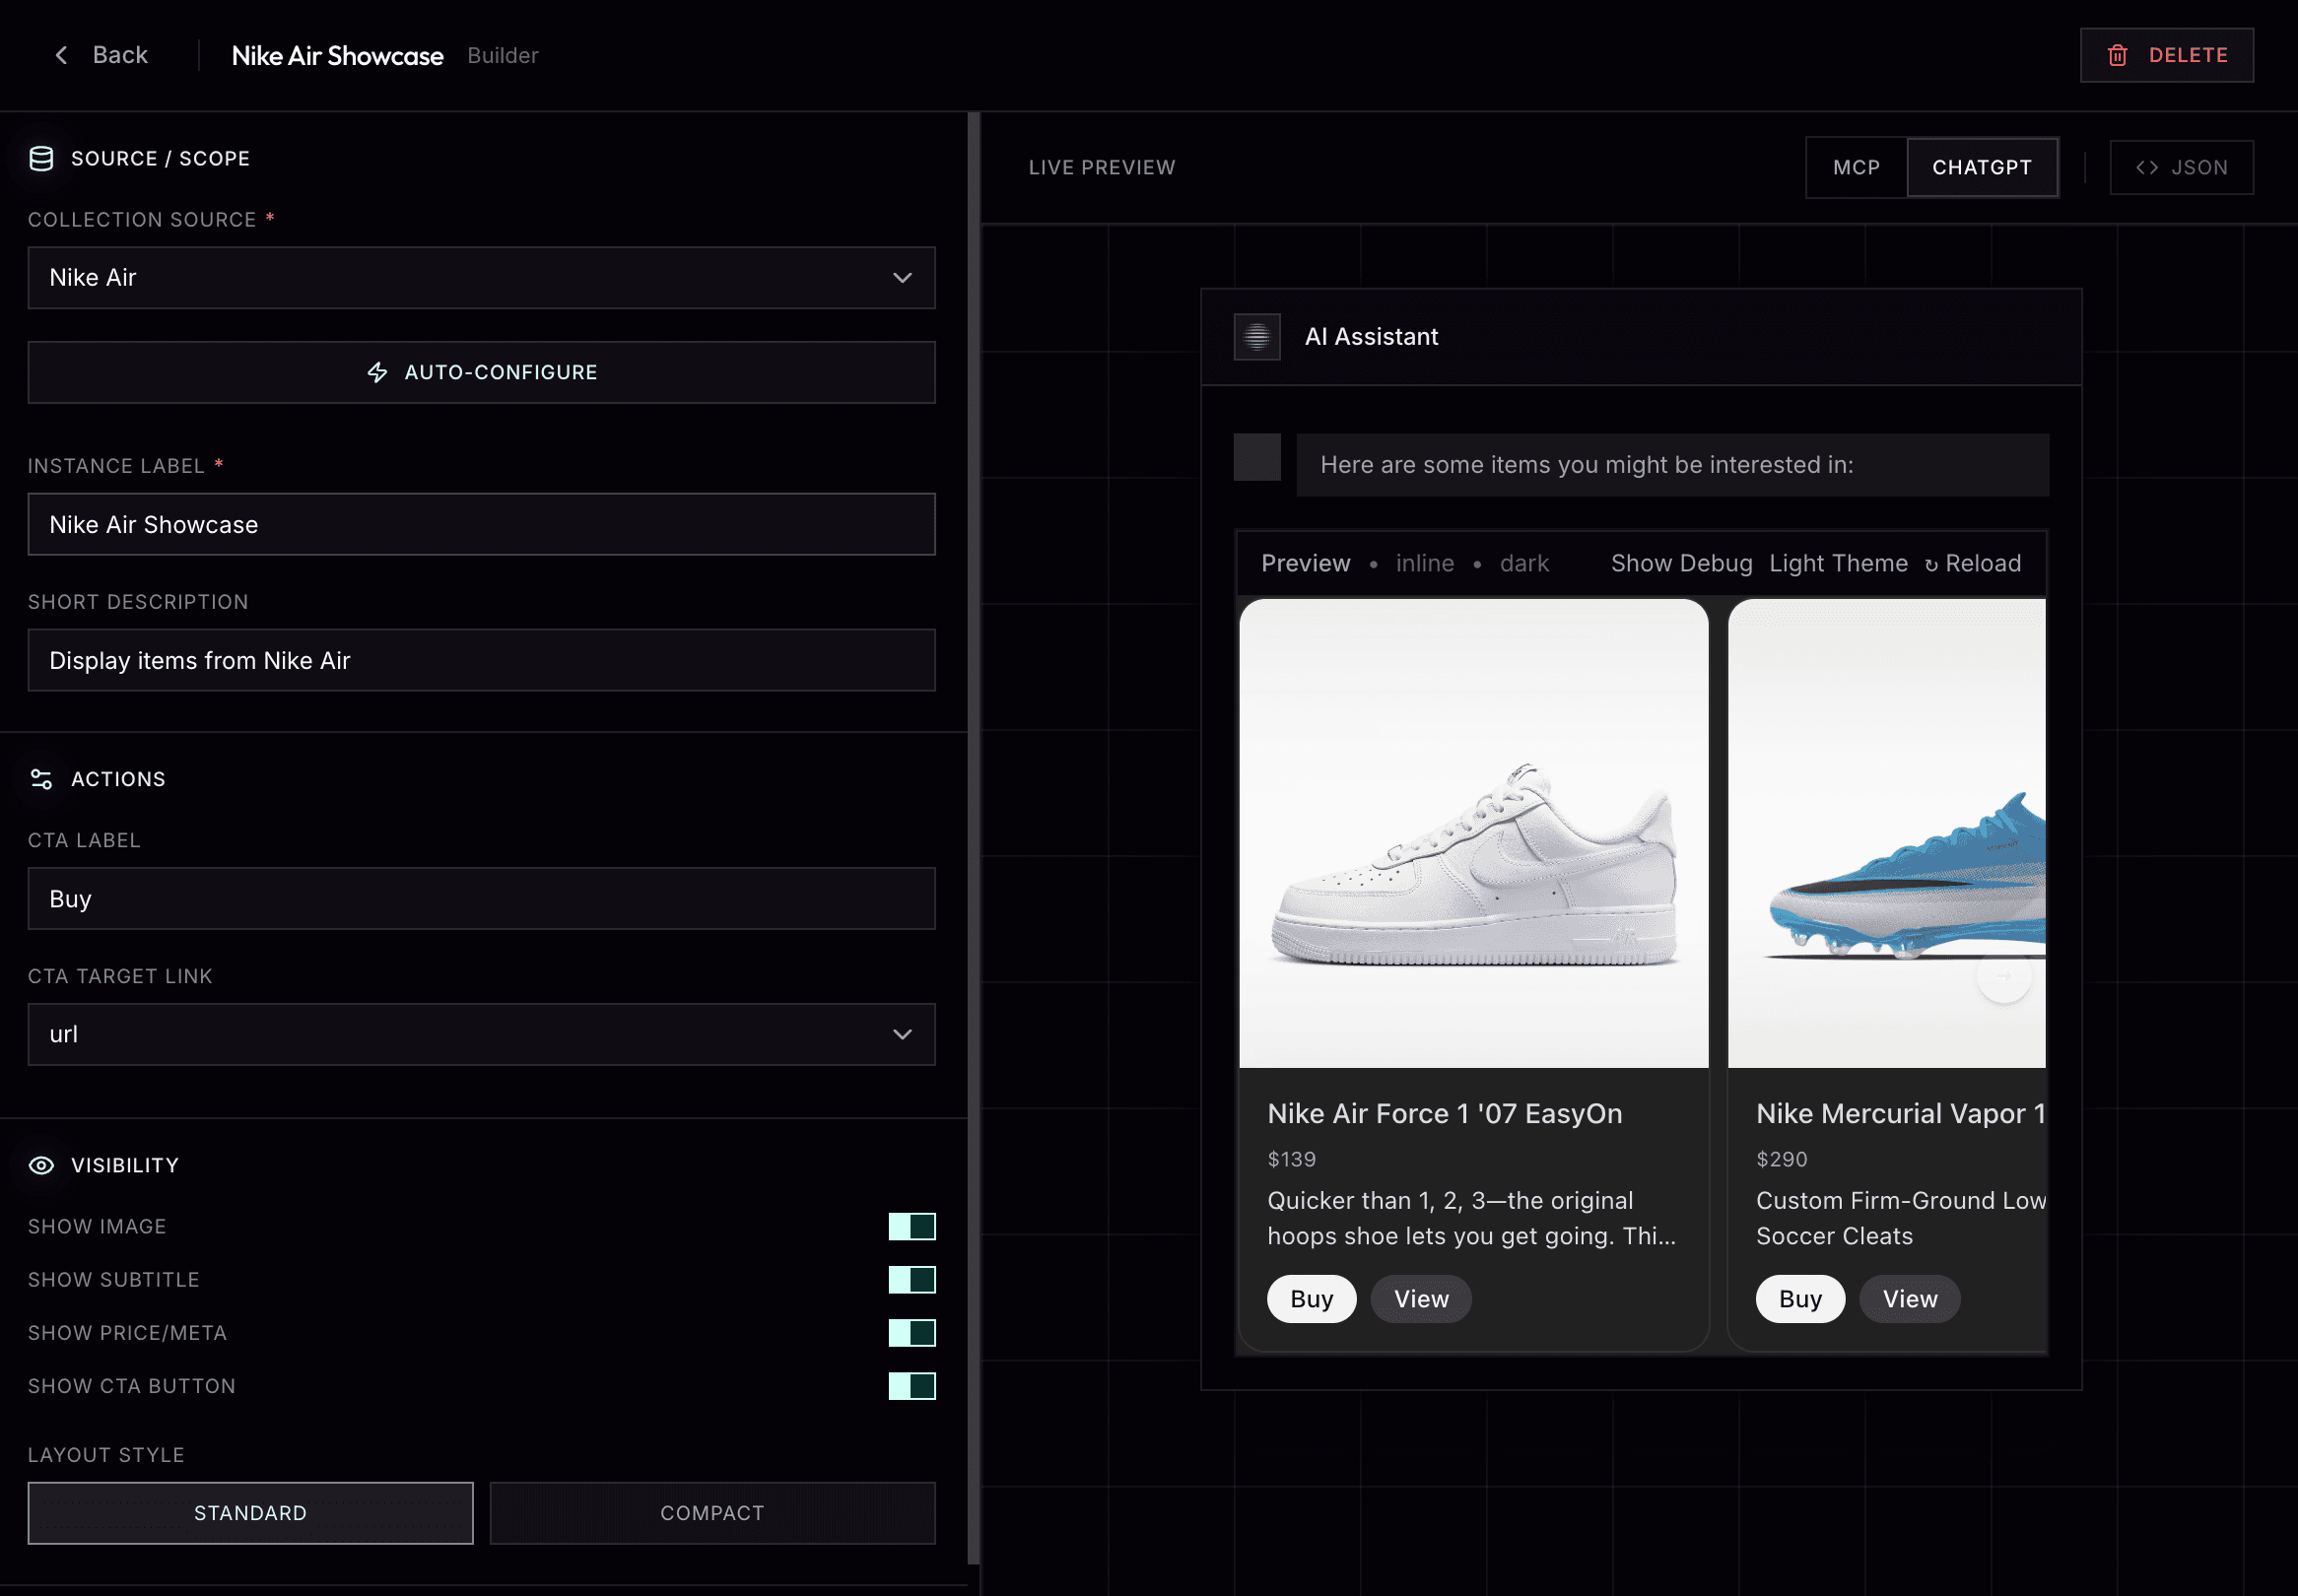Click the Back link
2298x1596 pixels.
[100, 55]
